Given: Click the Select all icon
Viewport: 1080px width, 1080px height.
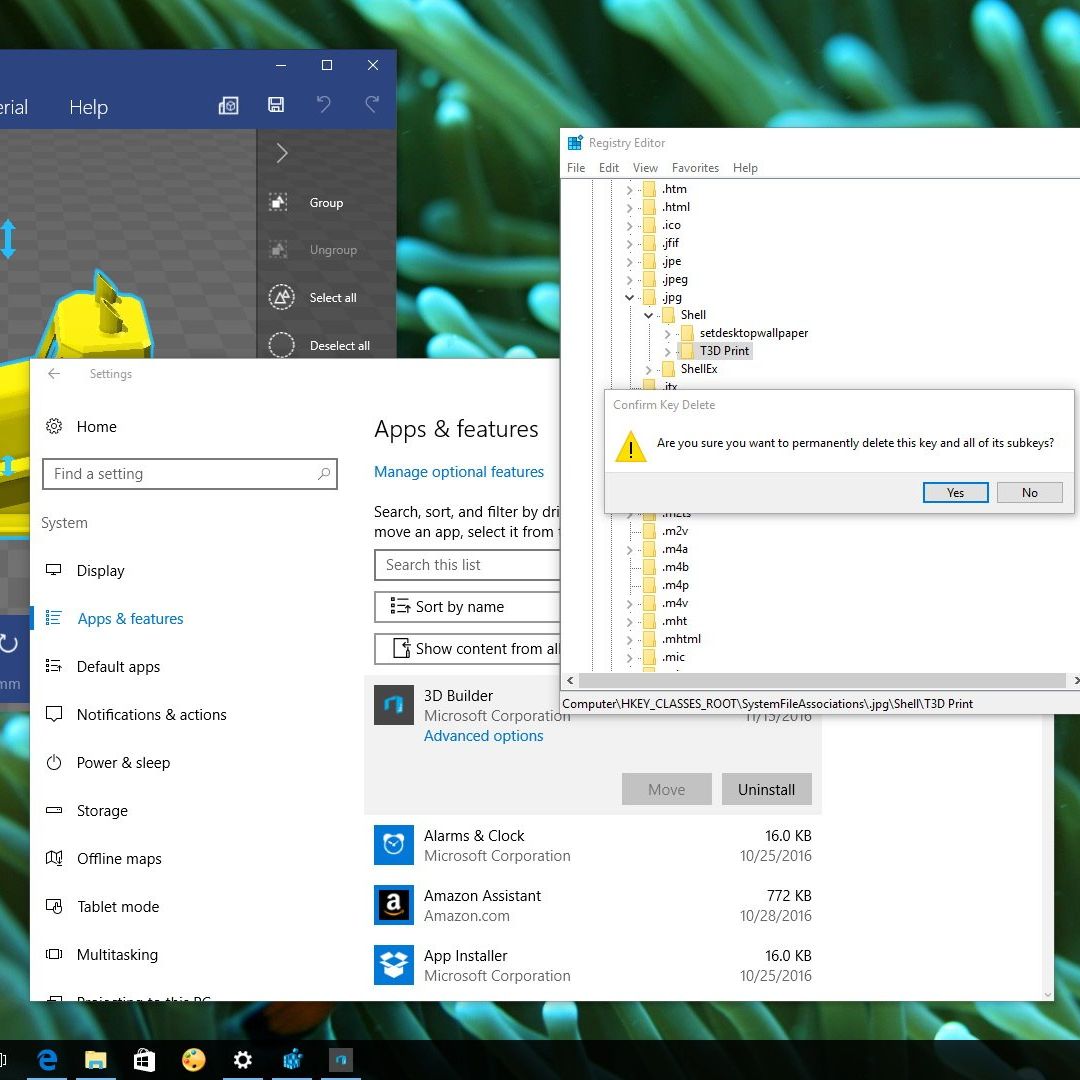Looking at the screenshot, I should click(x=281, y=297).
